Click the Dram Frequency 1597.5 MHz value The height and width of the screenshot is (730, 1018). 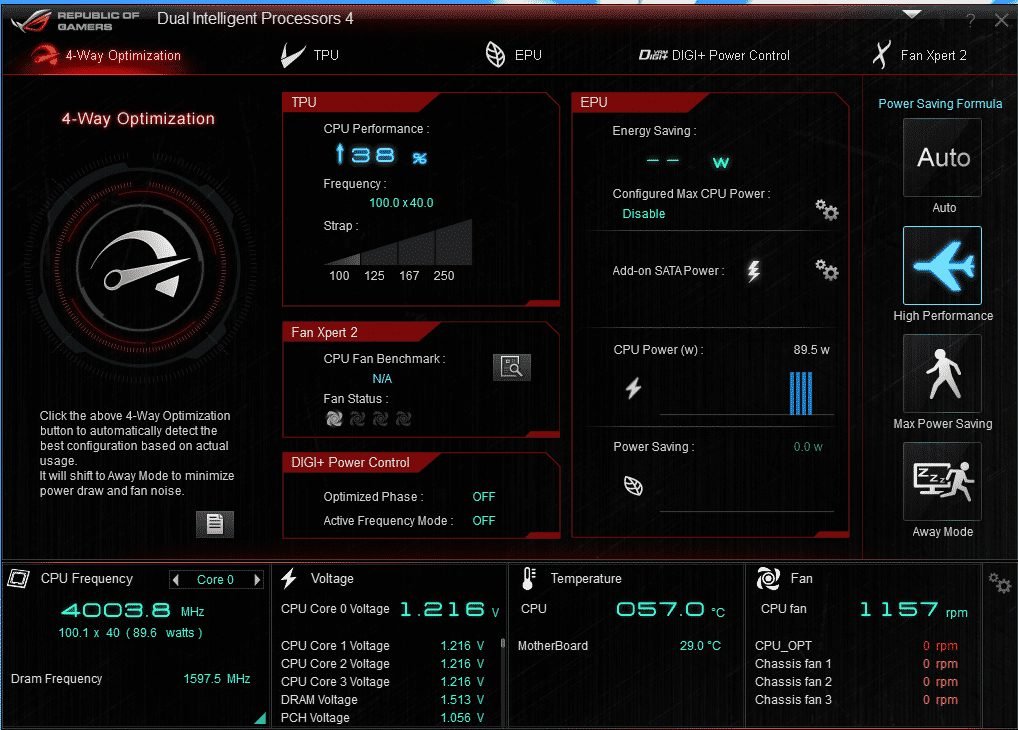coord(216,679)
